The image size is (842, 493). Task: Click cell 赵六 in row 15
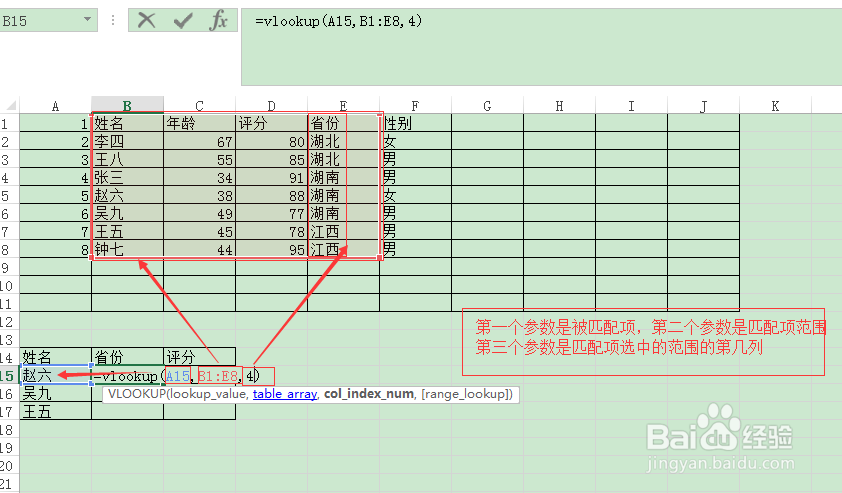coord(55,375)
